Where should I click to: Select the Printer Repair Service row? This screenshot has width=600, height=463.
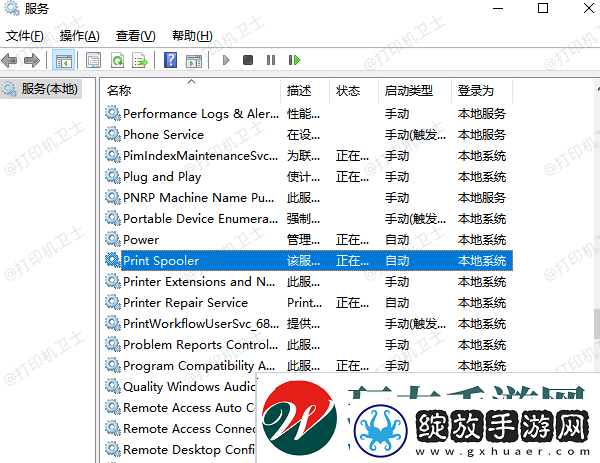[308, 303]
